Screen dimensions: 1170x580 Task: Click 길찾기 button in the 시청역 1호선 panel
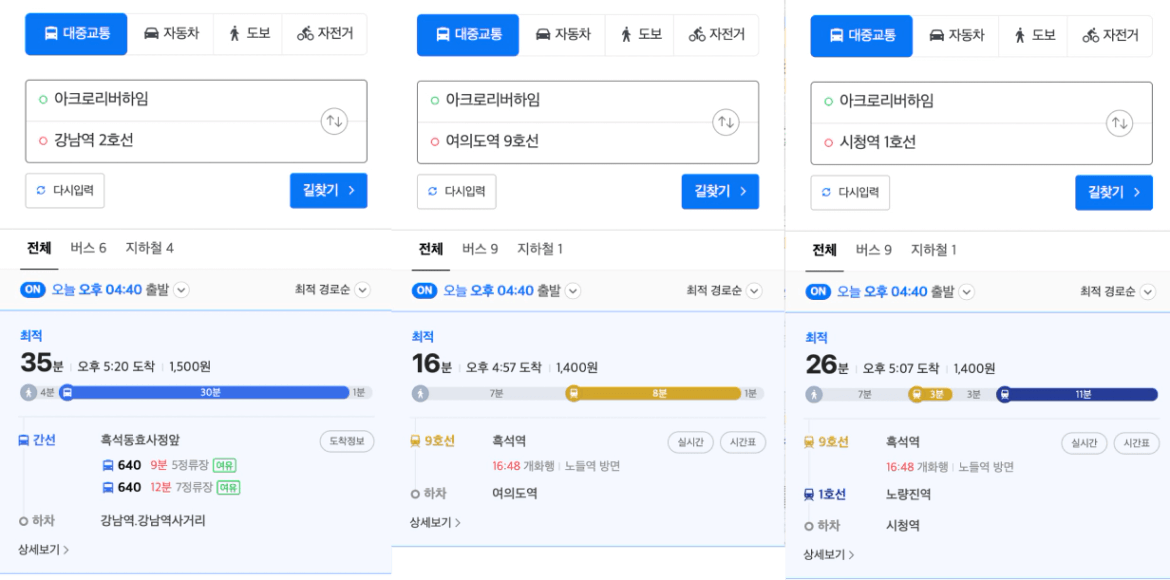point(1115,193)
